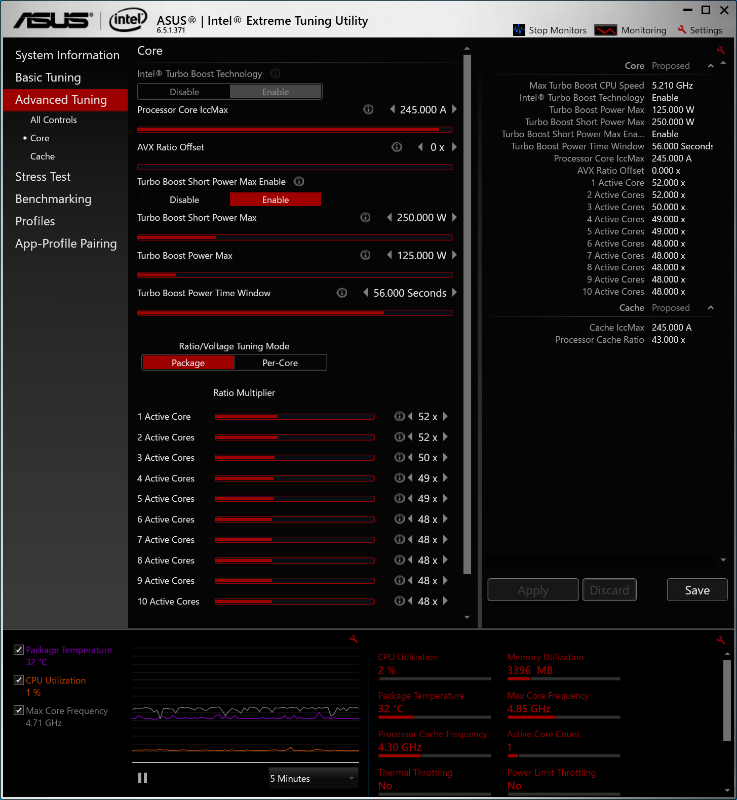737x800 pixels.
Task: Click scroll-down arrow of proposed settings panel
Action: point(723,560)
